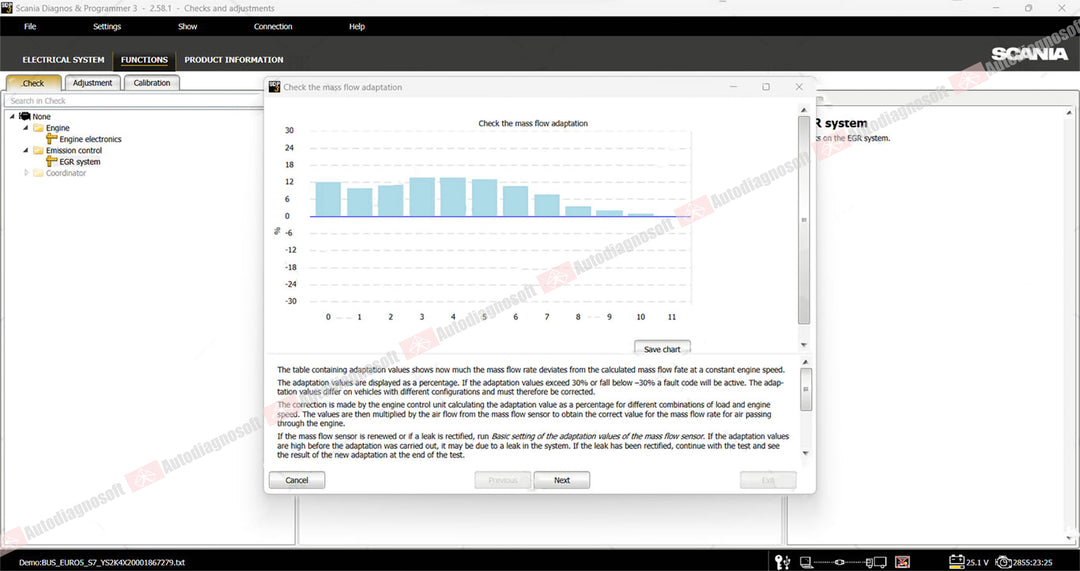Click the battery voltage icon
The image size is (1080, 571).
click(x=957, y=561)
